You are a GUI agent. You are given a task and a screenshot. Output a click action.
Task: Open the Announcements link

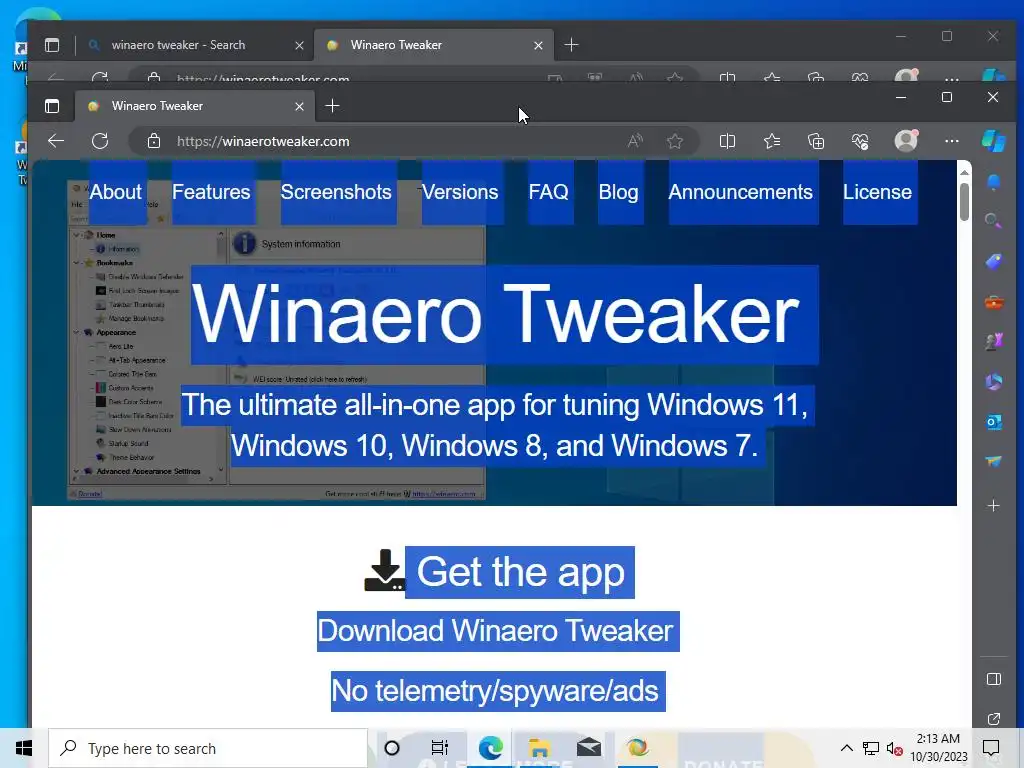[x=740, y=192]
